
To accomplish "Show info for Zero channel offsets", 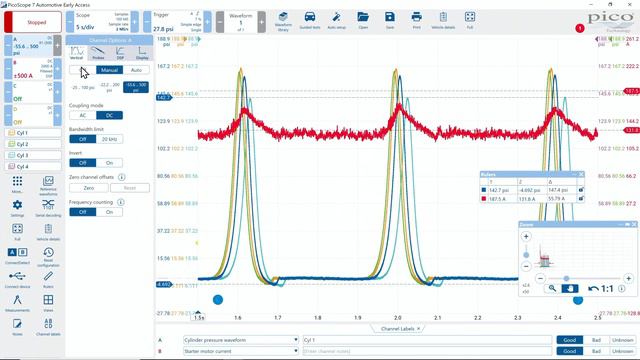I will (121, 177).
